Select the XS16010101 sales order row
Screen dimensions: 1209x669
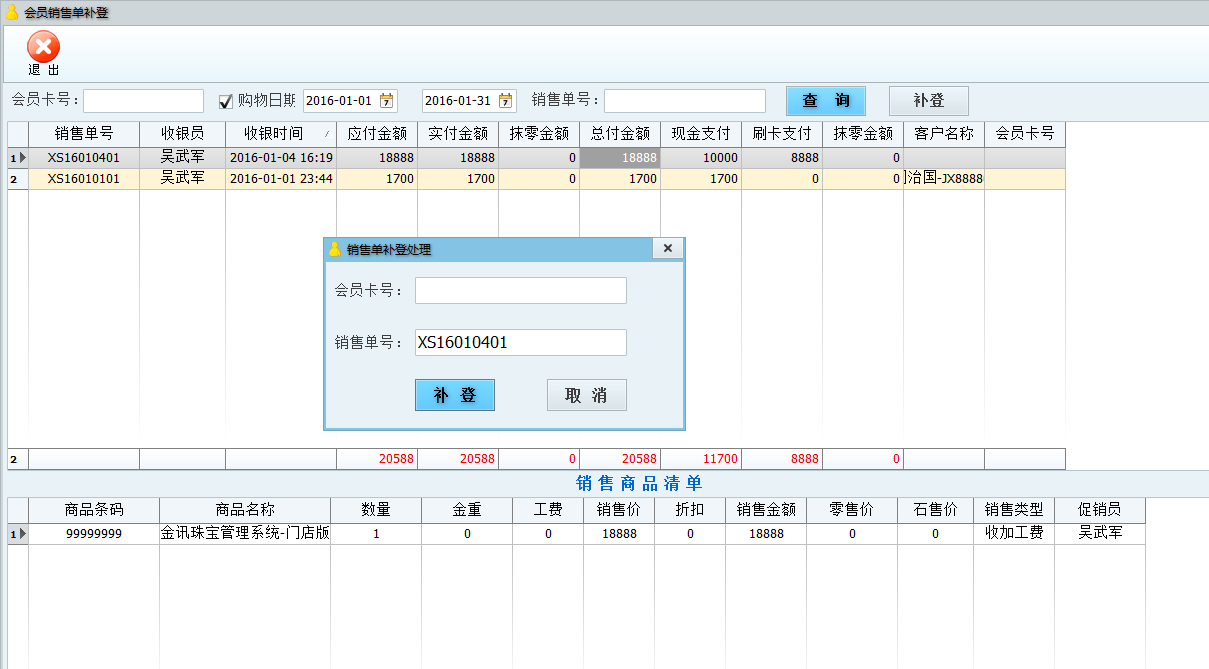(84, 179)
